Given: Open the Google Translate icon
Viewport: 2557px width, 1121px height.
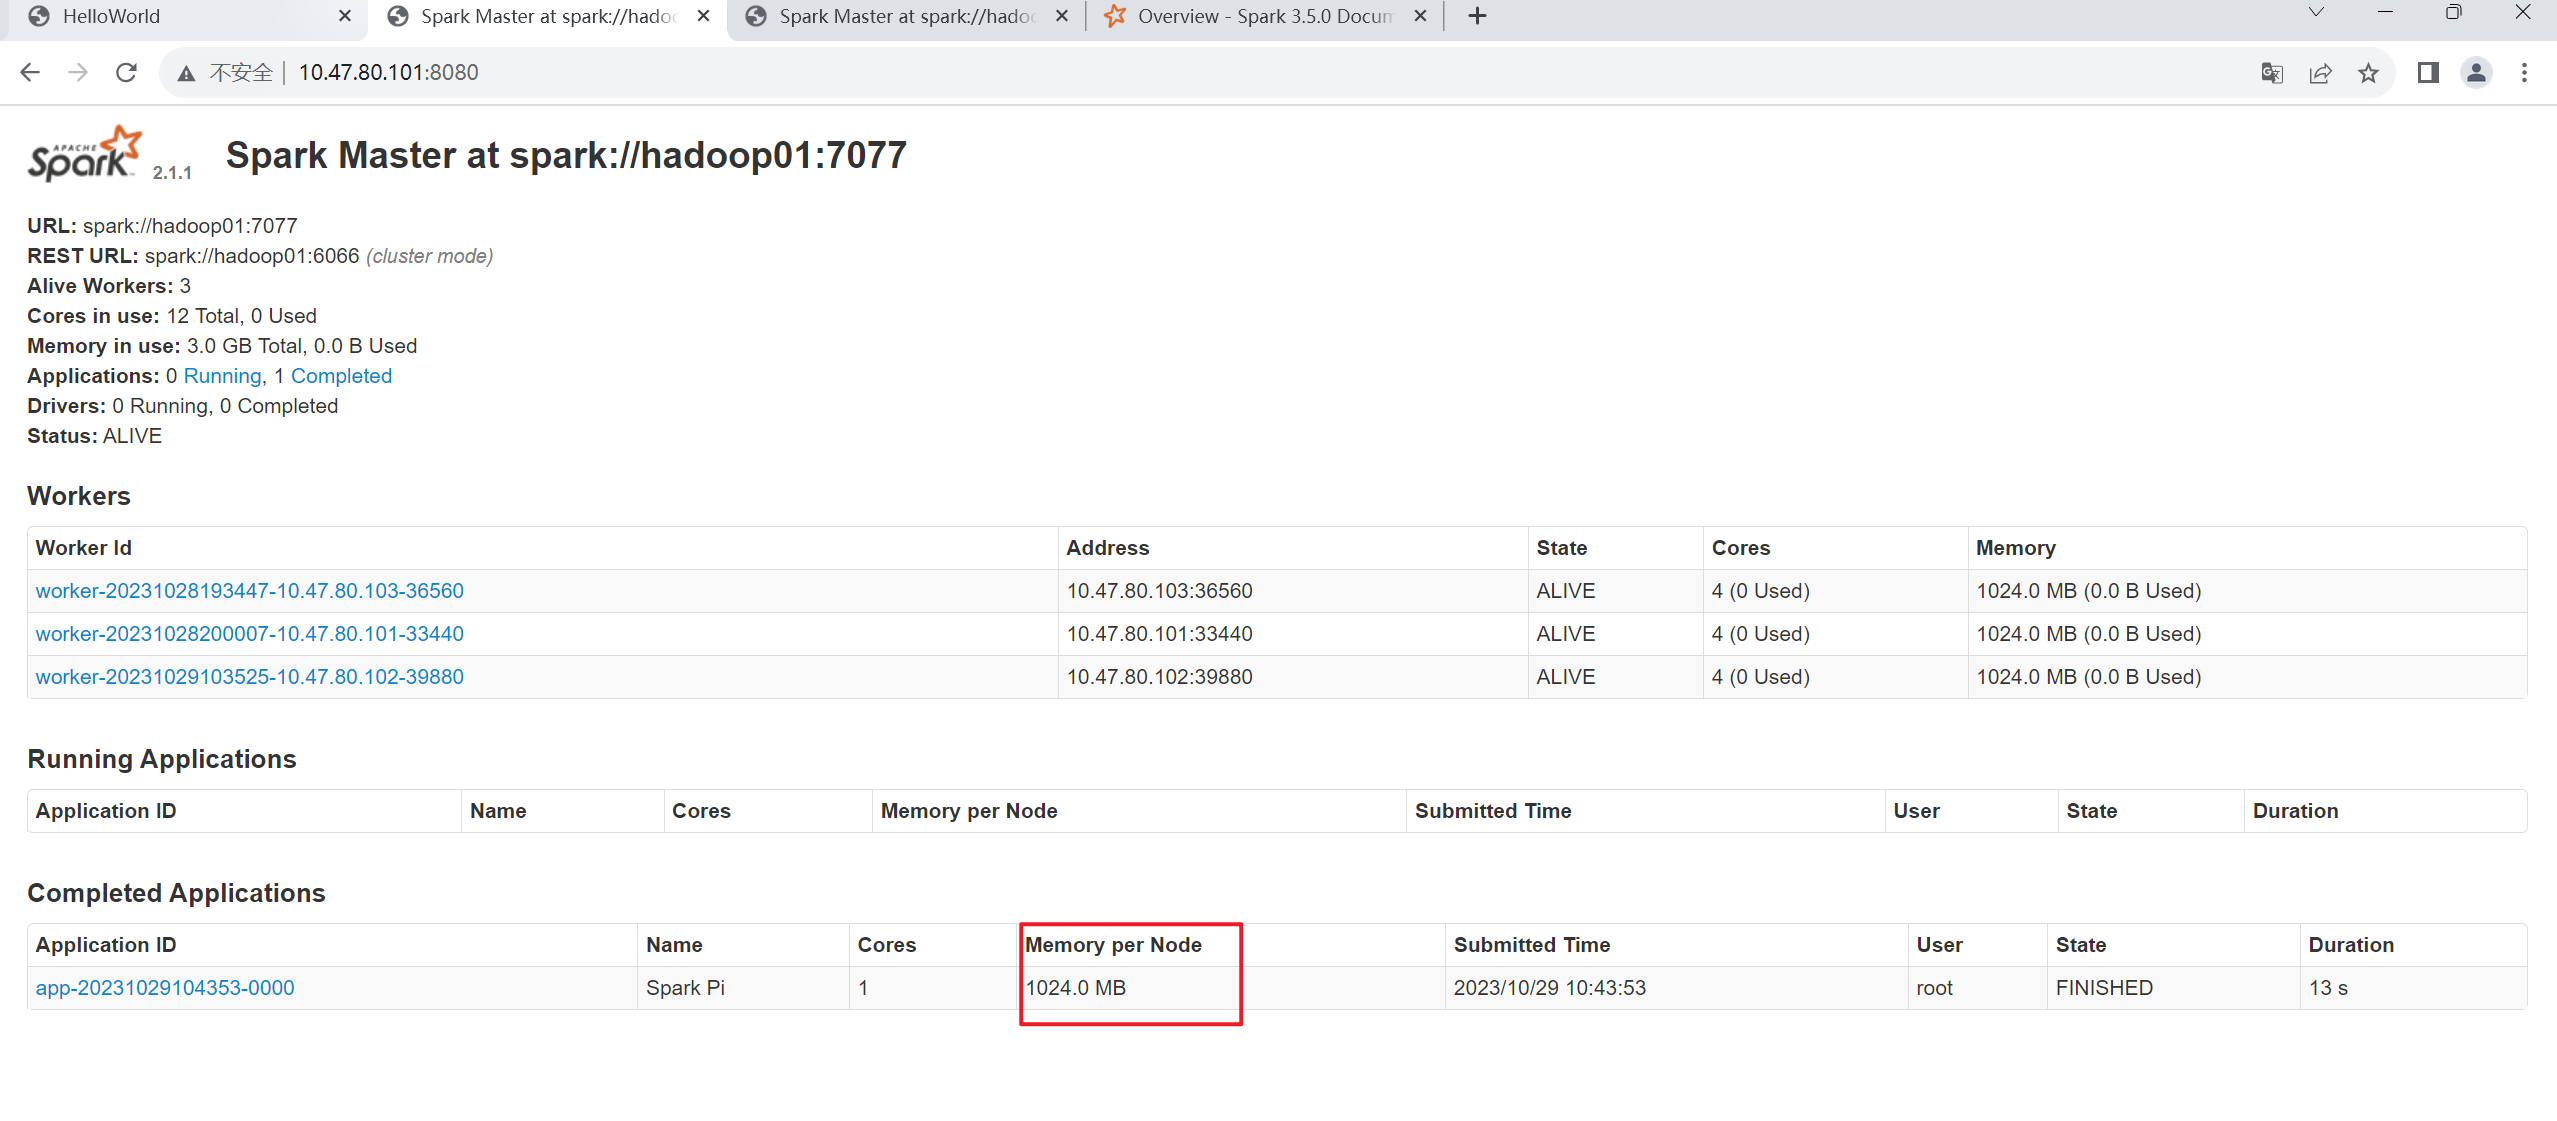Looking at the screenshot, I should click(2272, 72).
